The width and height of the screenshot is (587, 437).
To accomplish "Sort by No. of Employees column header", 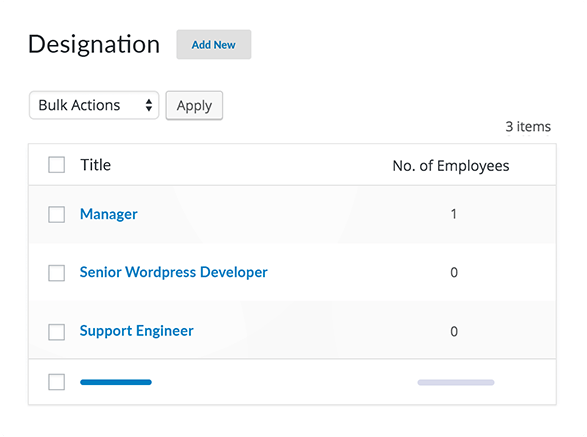I will (x=451, y=166).
